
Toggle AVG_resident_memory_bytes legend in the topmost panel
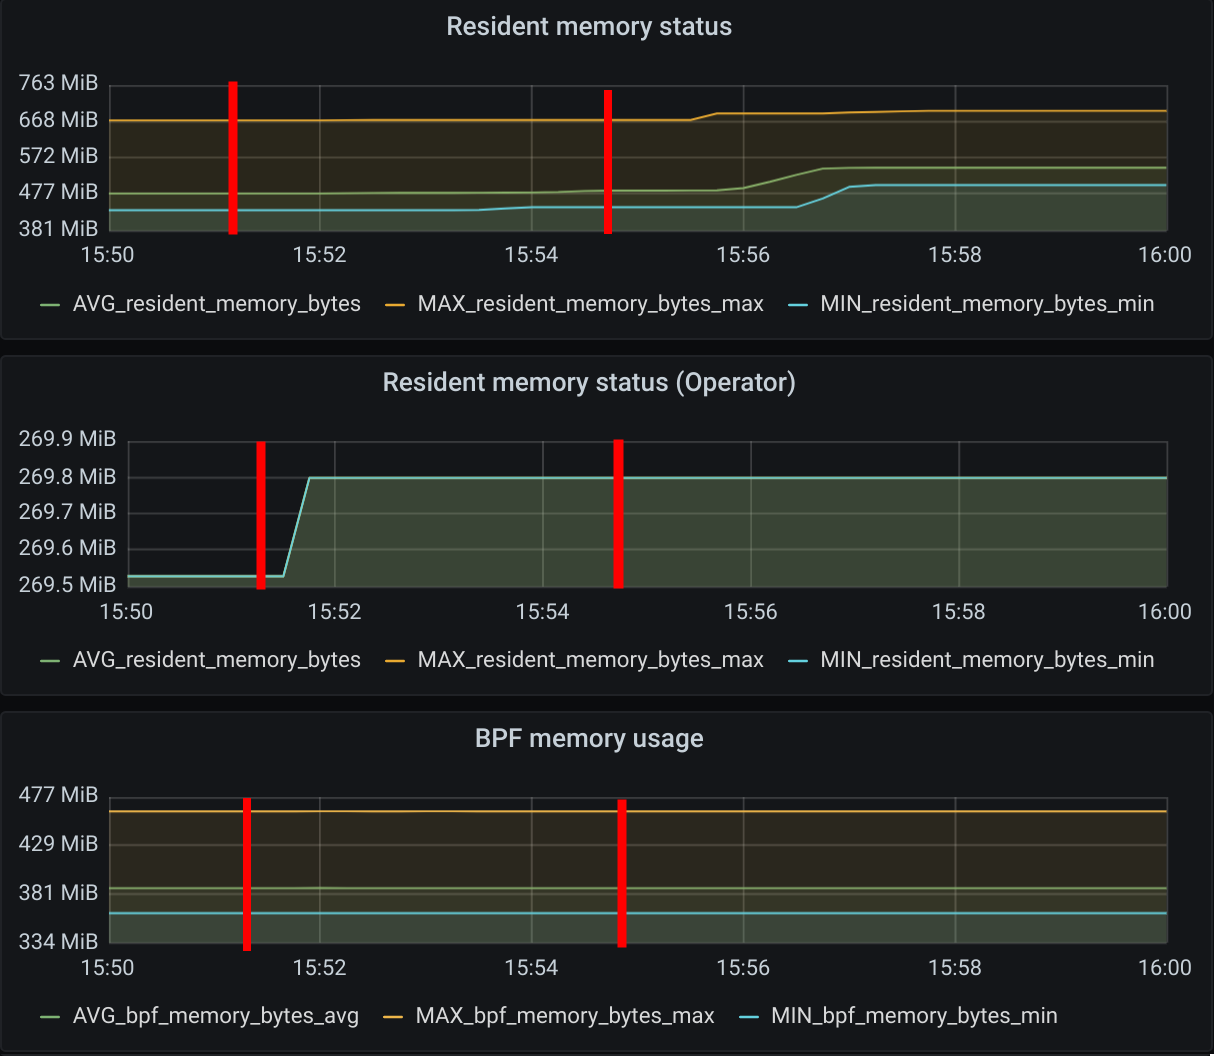(216, 304)
